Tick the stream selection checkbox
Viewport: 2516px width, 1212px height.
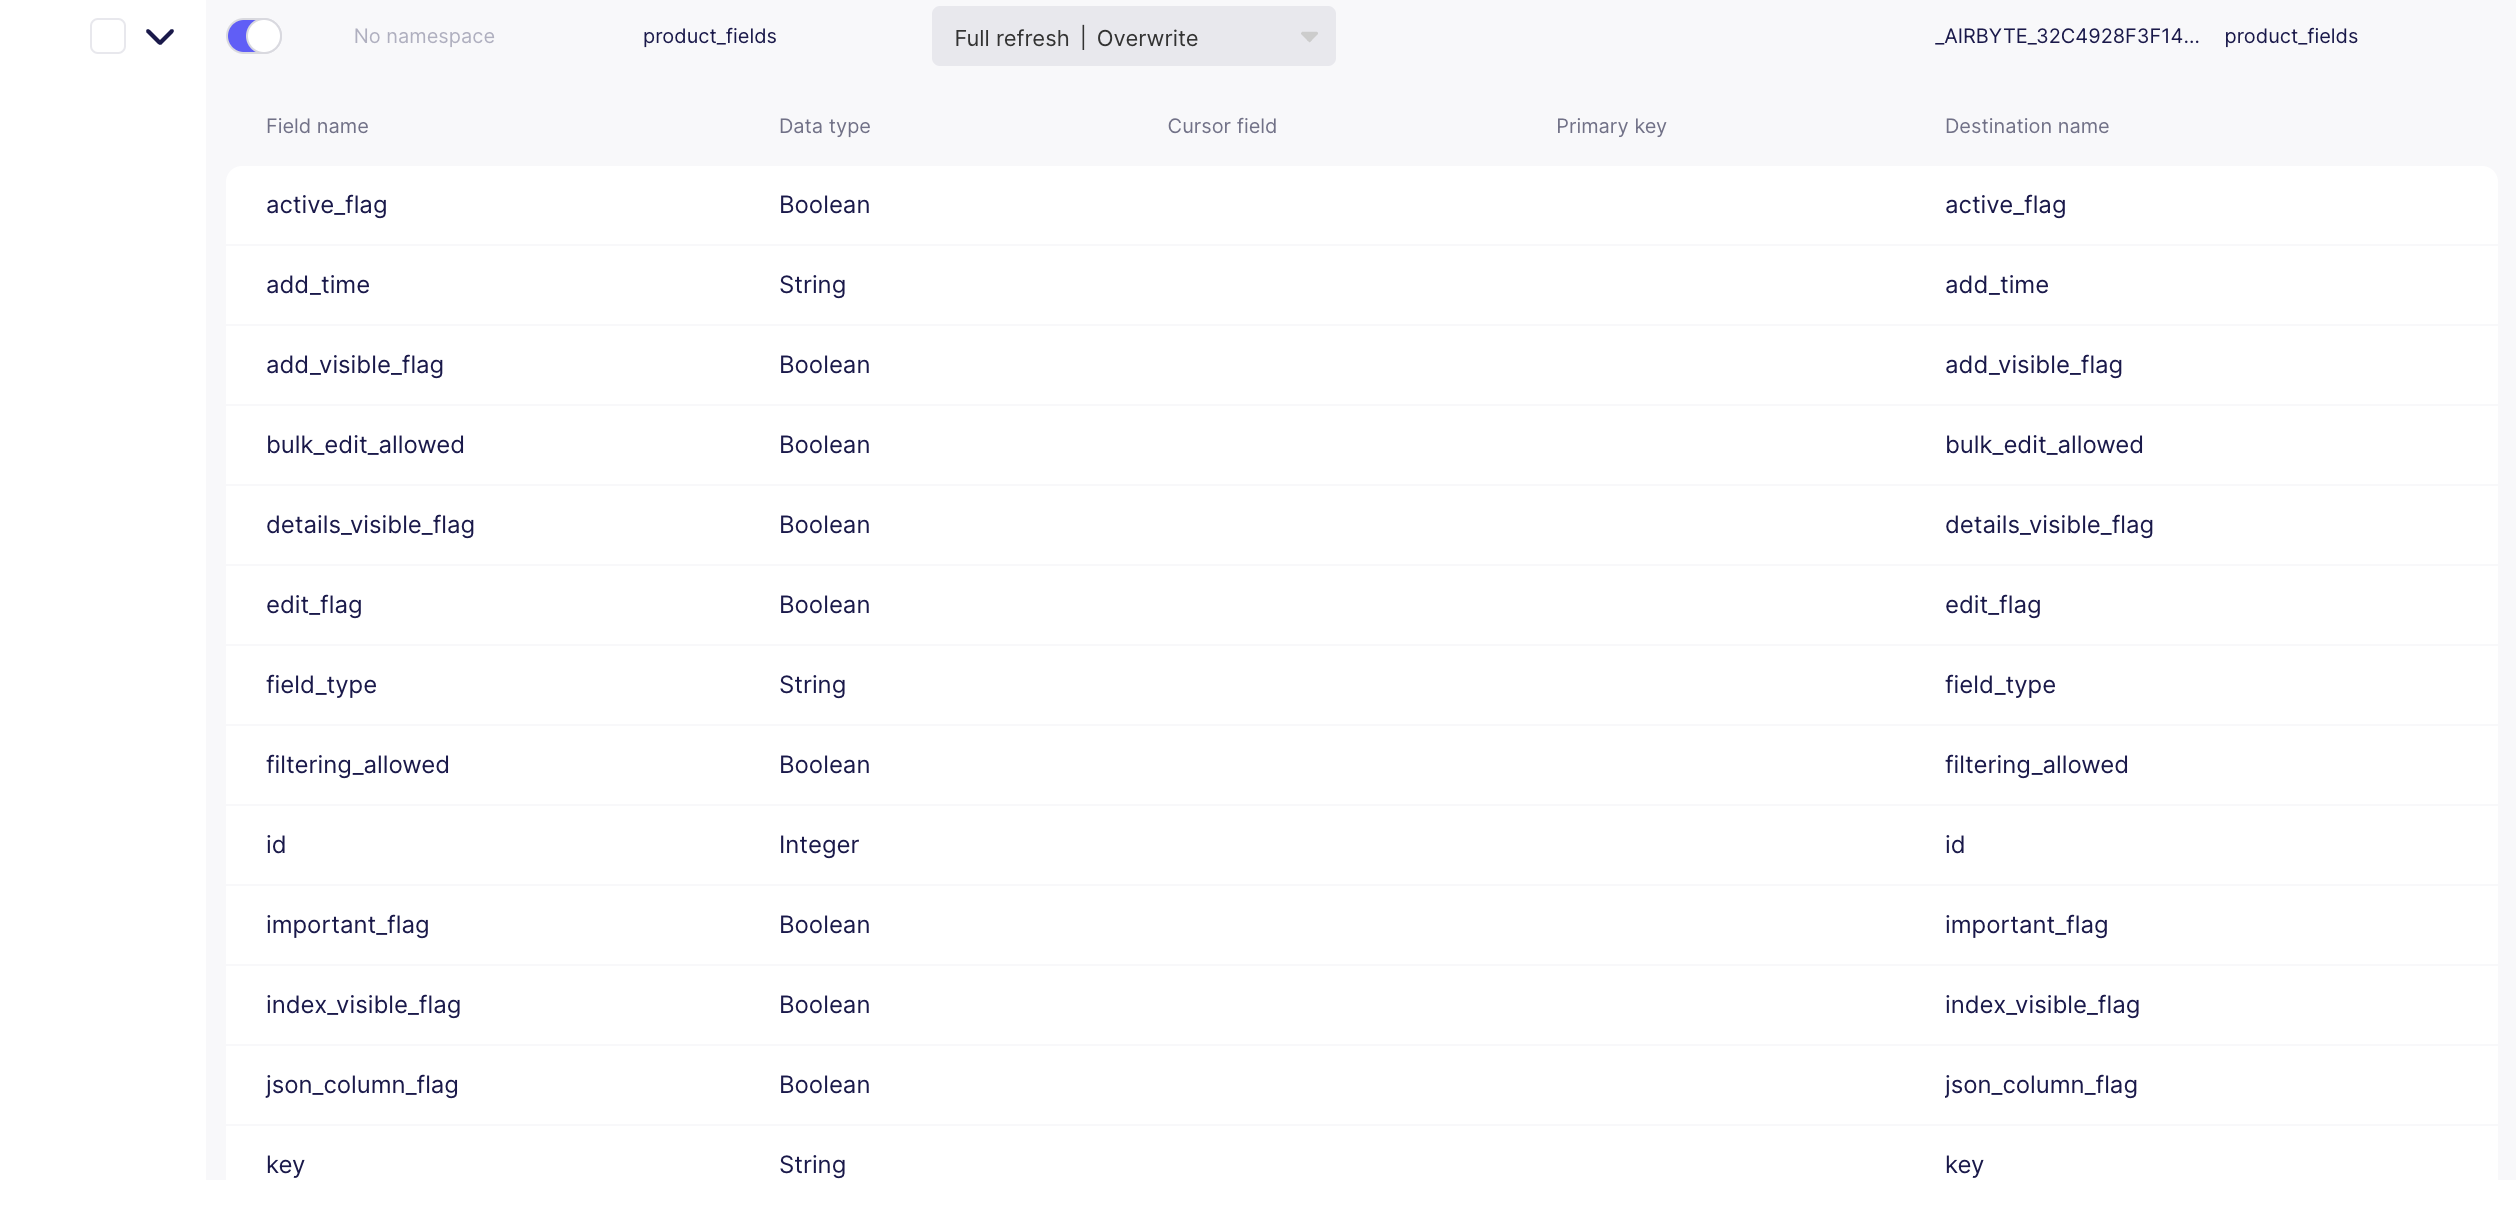107,36
